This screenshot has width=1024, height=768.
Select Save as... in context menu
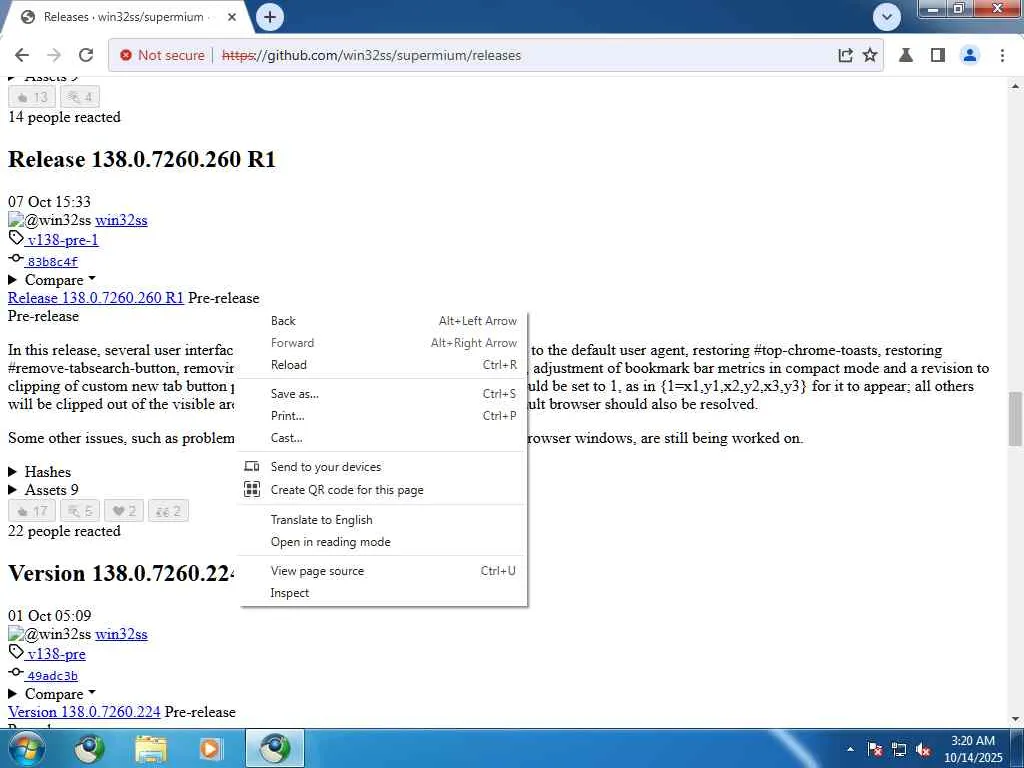(x=383, y=394)
